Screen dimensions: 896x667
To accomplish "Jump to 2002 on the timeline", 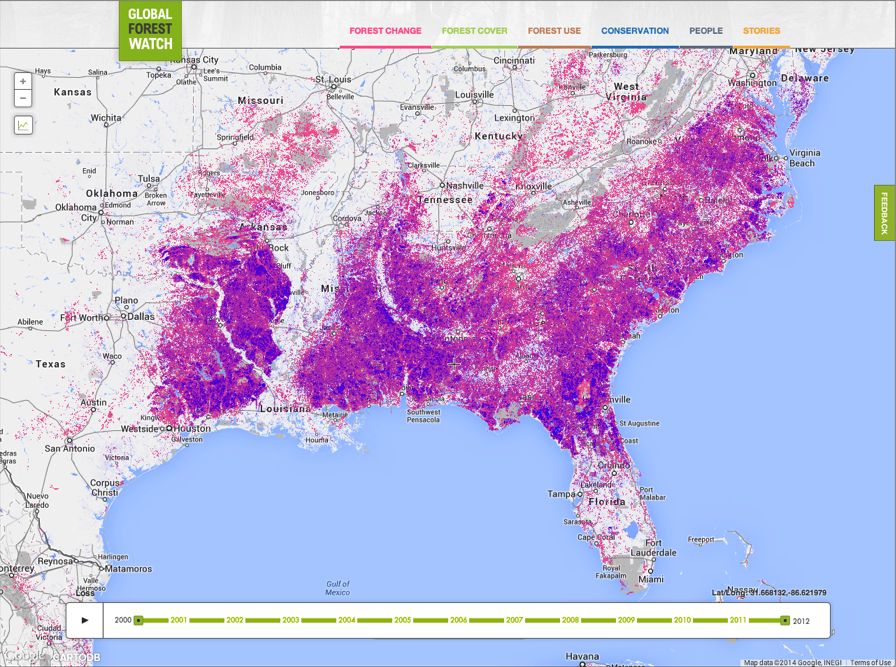I will [234, 620].
